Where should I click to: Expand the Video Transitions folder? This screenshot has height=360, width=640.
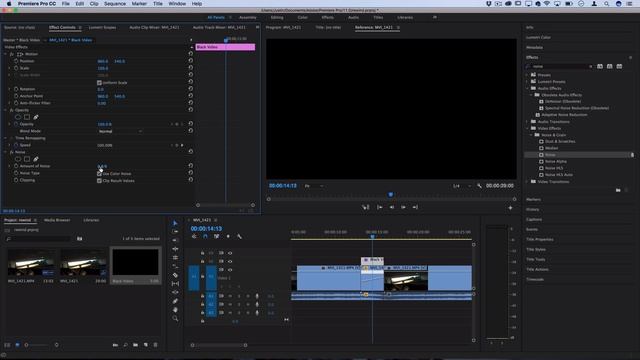point(527,182)
